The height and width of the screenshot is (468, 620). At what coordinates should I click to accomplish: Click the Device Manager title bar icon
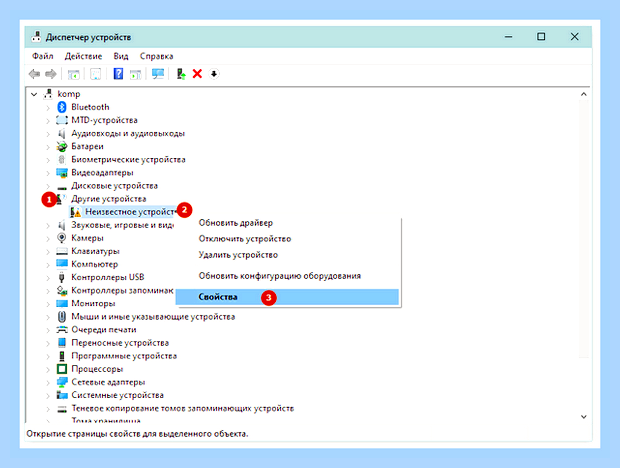pyautogui.click(x=36, y=37)
